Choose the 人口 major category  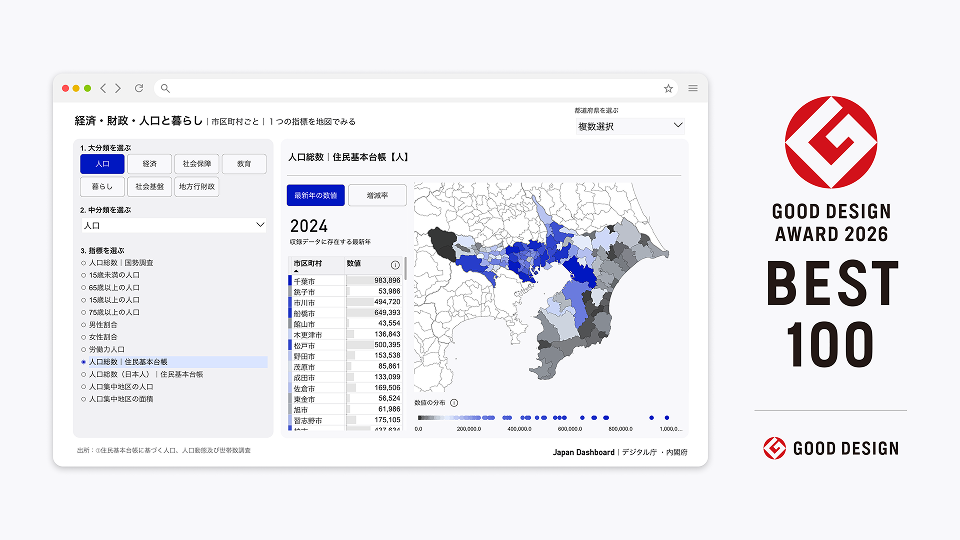[102, 163]
